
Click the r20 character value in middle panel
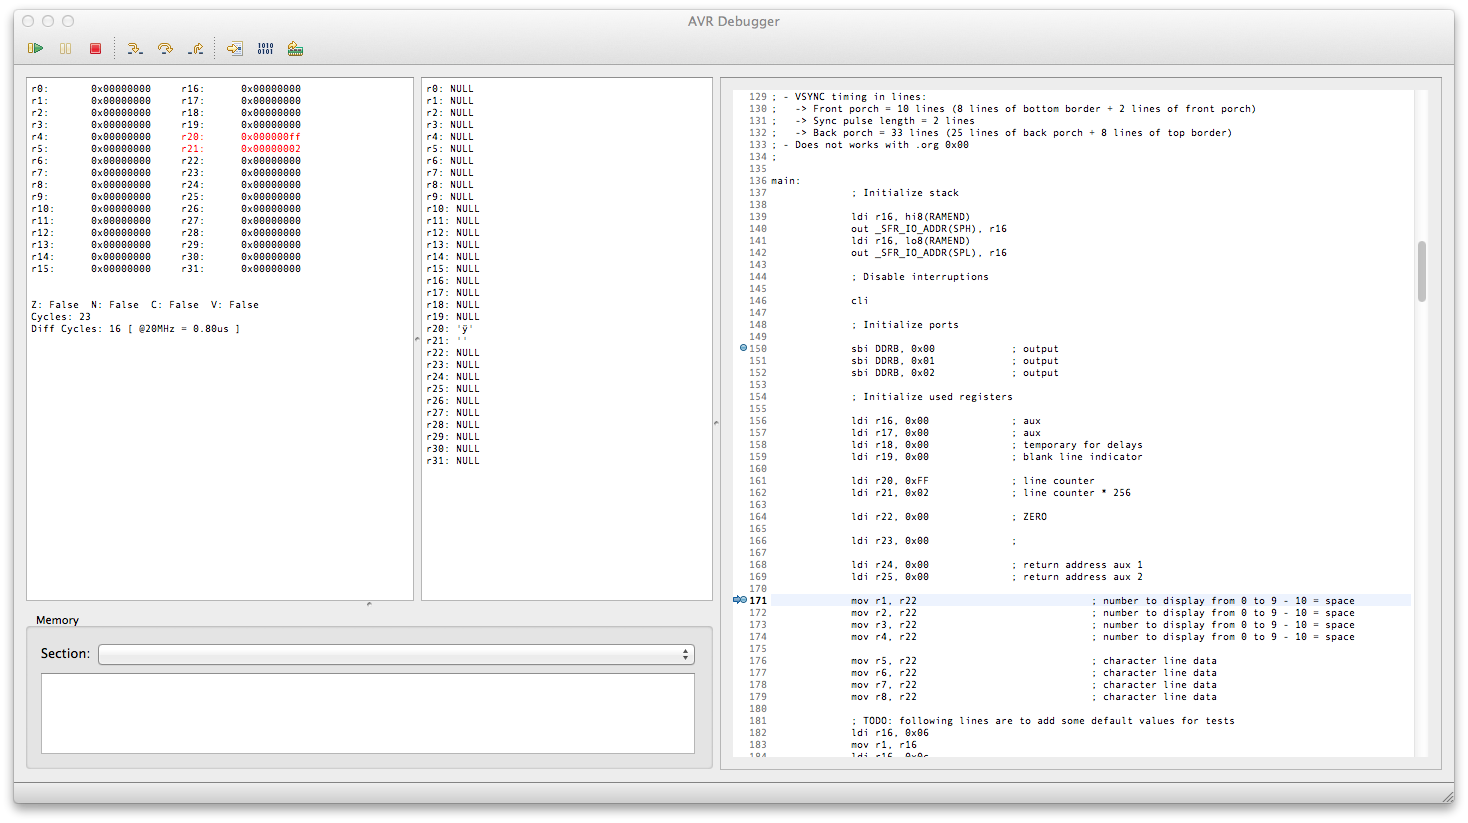point(464,329)
